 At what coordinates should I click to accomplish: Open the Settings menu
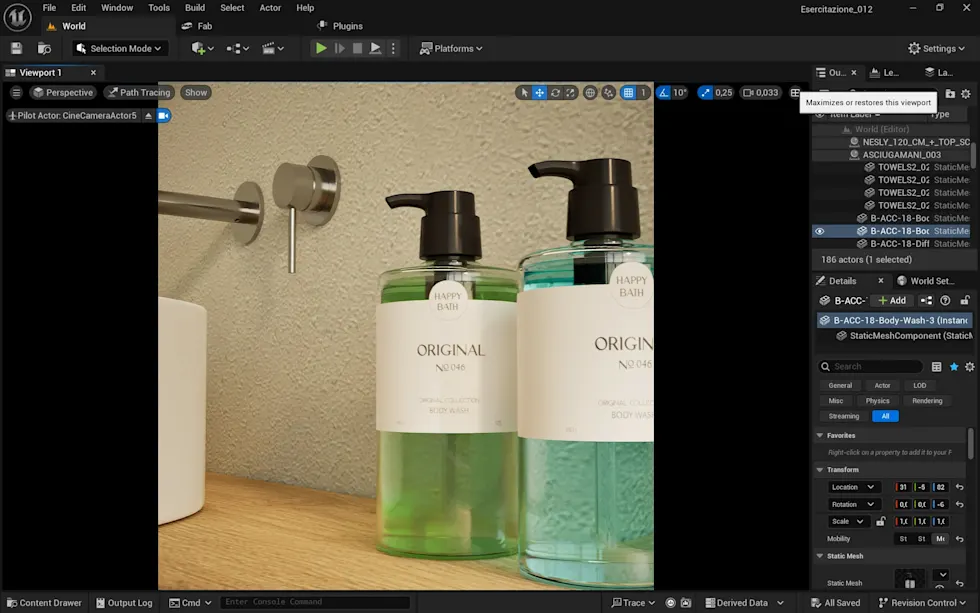click(x=936, y=48)
